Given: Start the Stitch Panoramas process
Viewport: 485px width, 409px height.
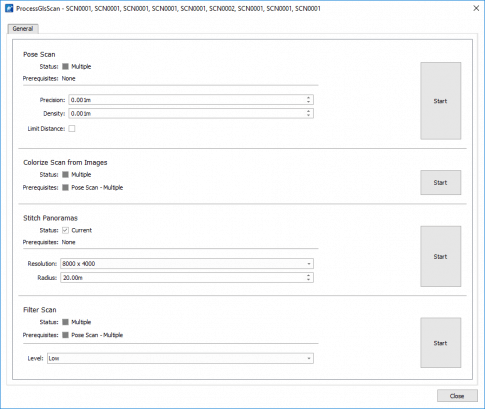Looking at the screenshot, I should point(440,256).
